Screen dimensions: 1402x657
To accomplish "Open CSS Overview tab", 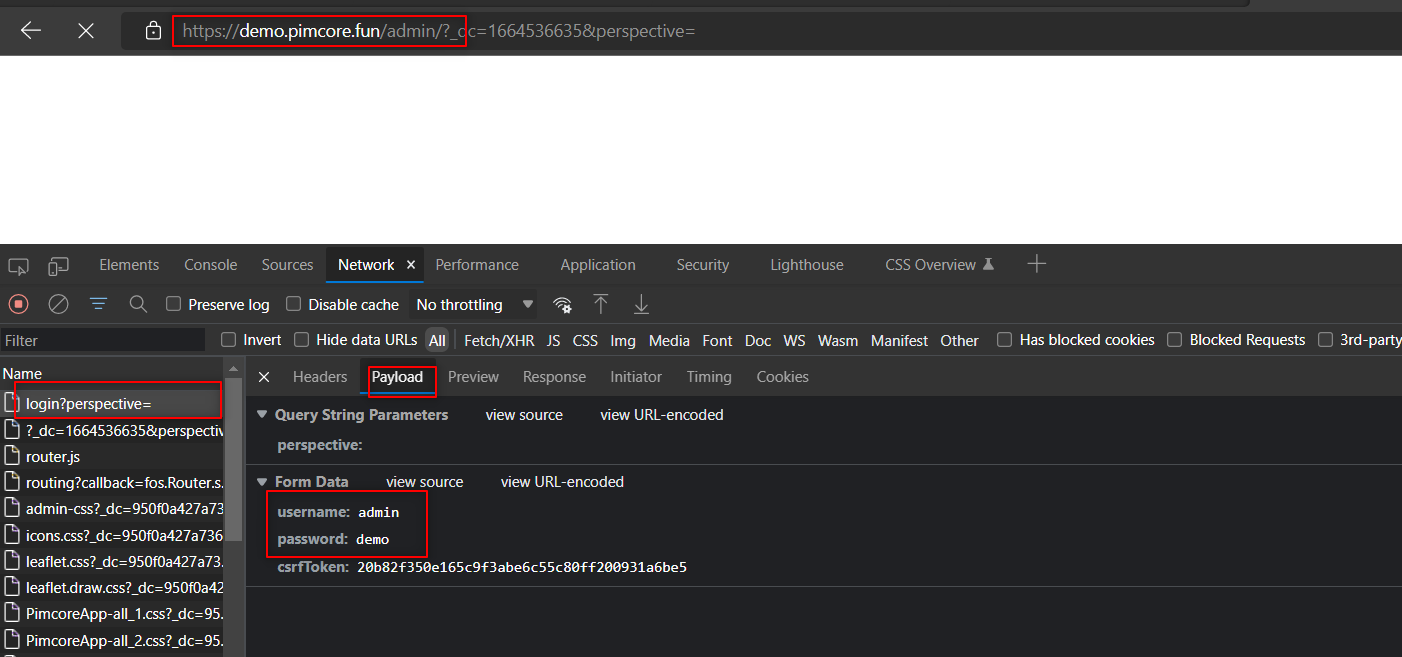I will pyautogui.click(x=940, y=265).
